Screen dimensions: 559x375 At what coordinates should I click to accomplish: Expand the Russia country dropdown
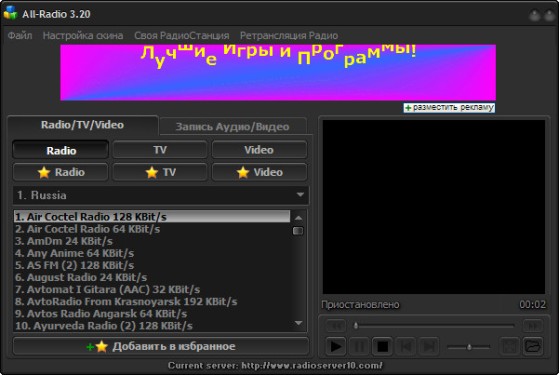point(161,195)
